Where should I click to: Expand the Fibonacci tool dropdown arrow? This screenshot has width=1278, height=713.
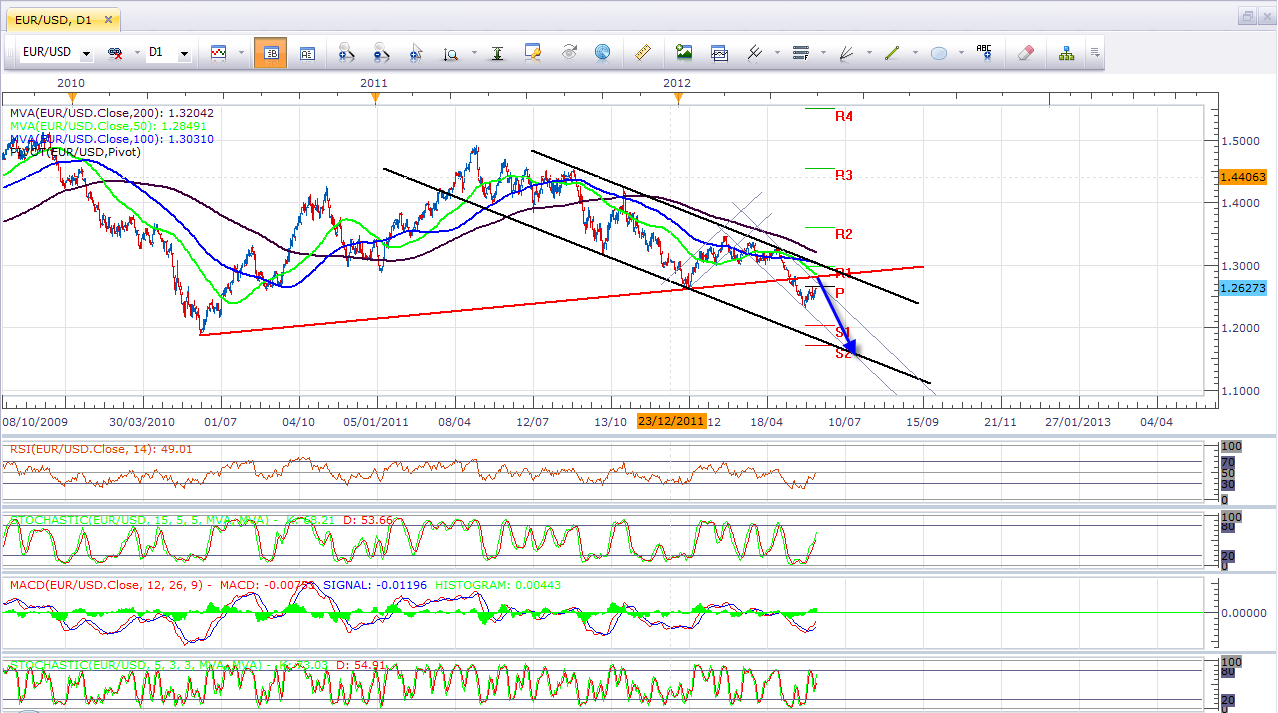click(822, 53)
